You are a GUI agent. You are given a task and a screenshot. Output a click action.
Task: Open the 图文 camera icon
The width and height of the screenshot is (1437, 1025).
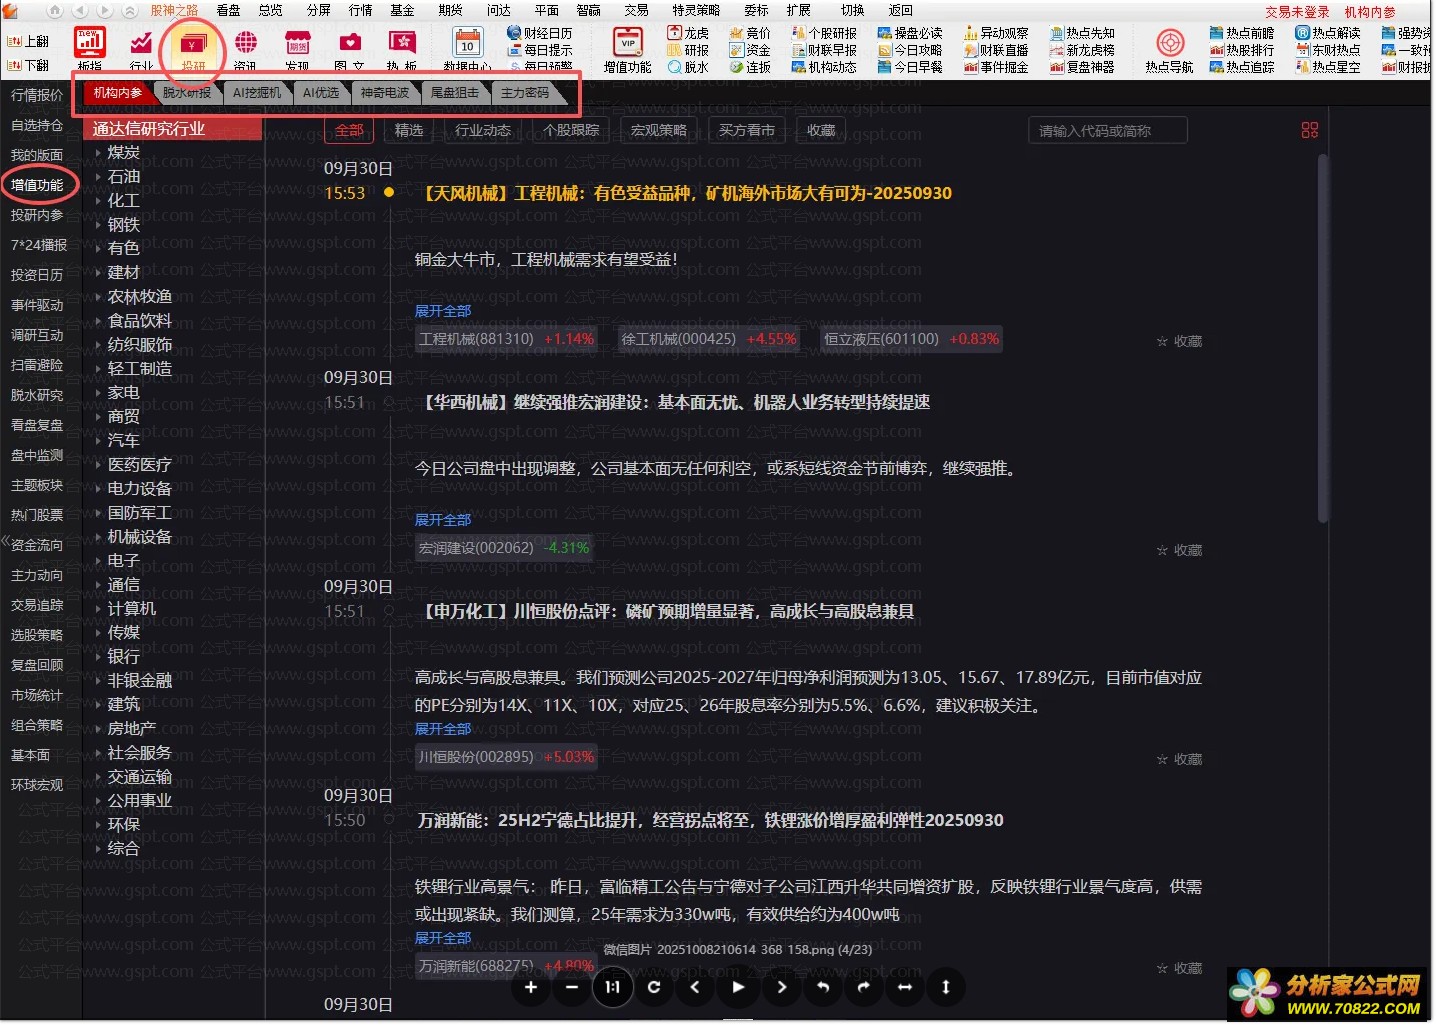[x=349, y=48]
